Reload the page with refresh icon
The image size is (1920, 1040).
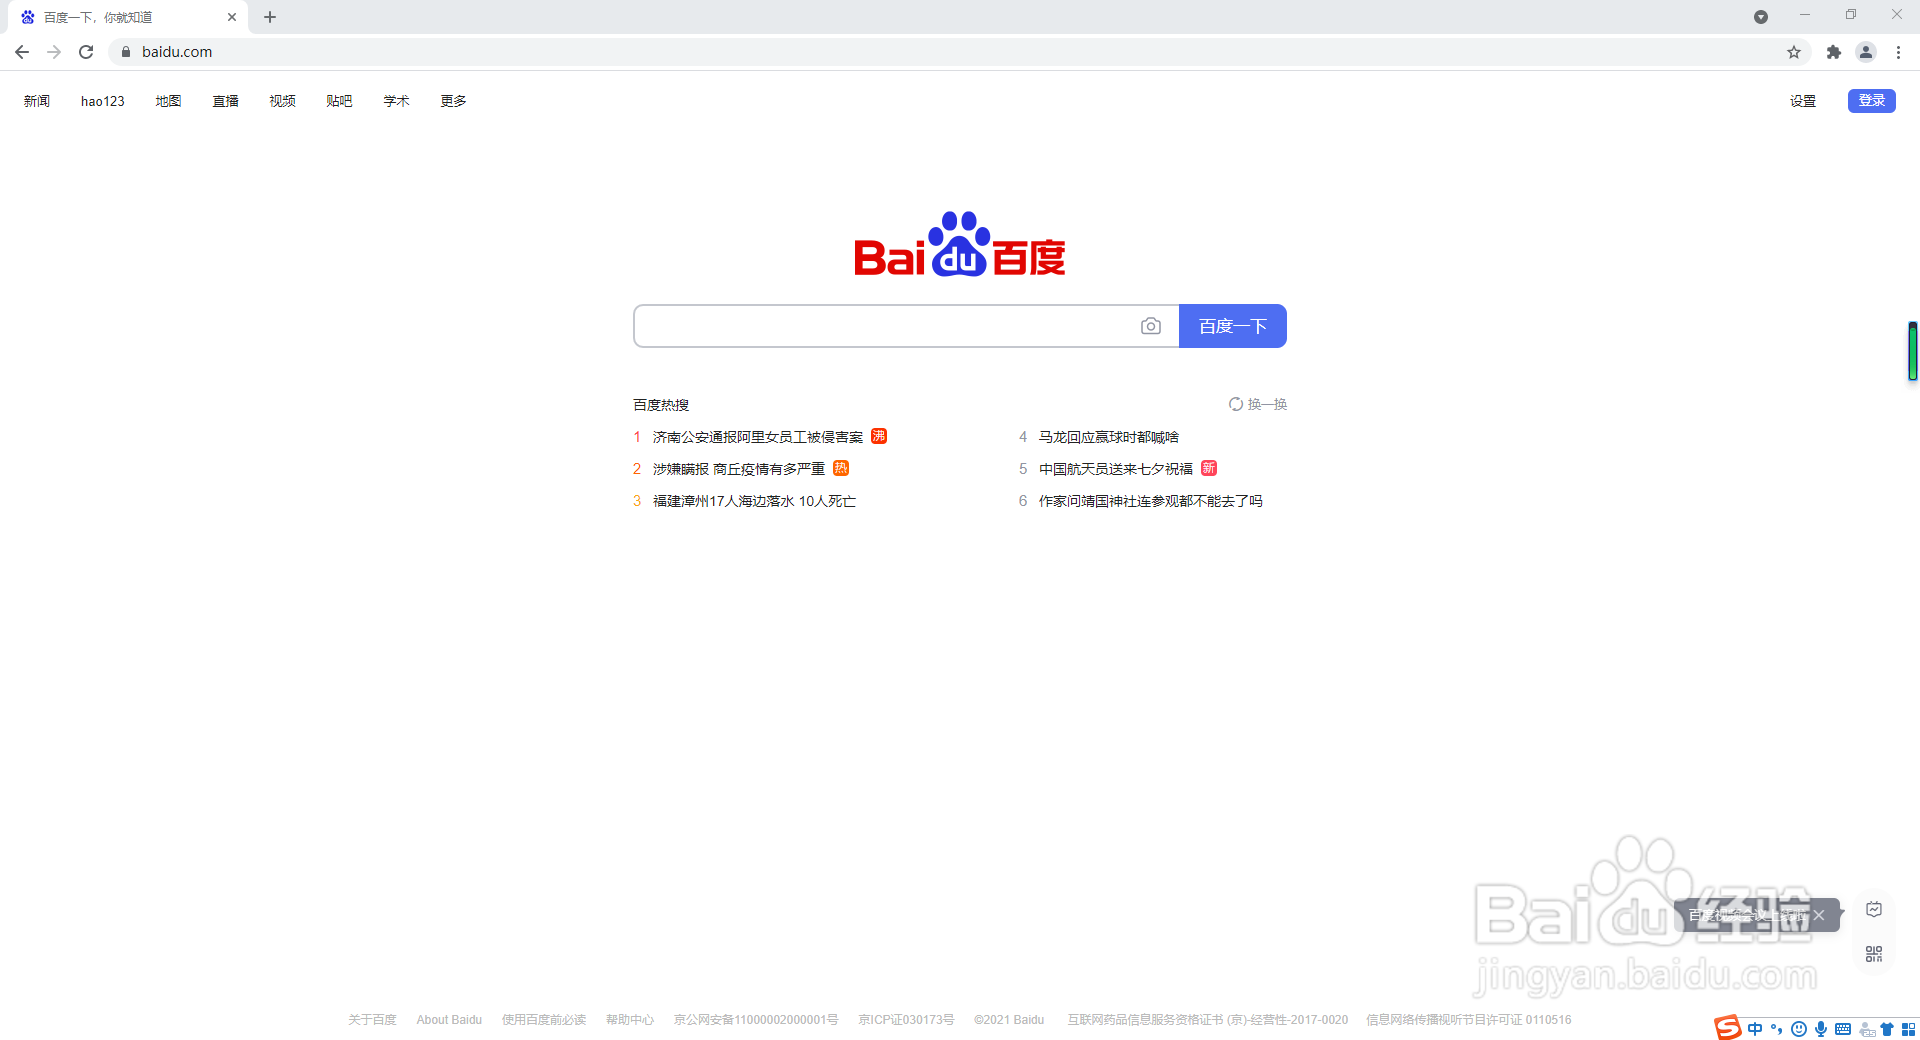coord(86,52)
